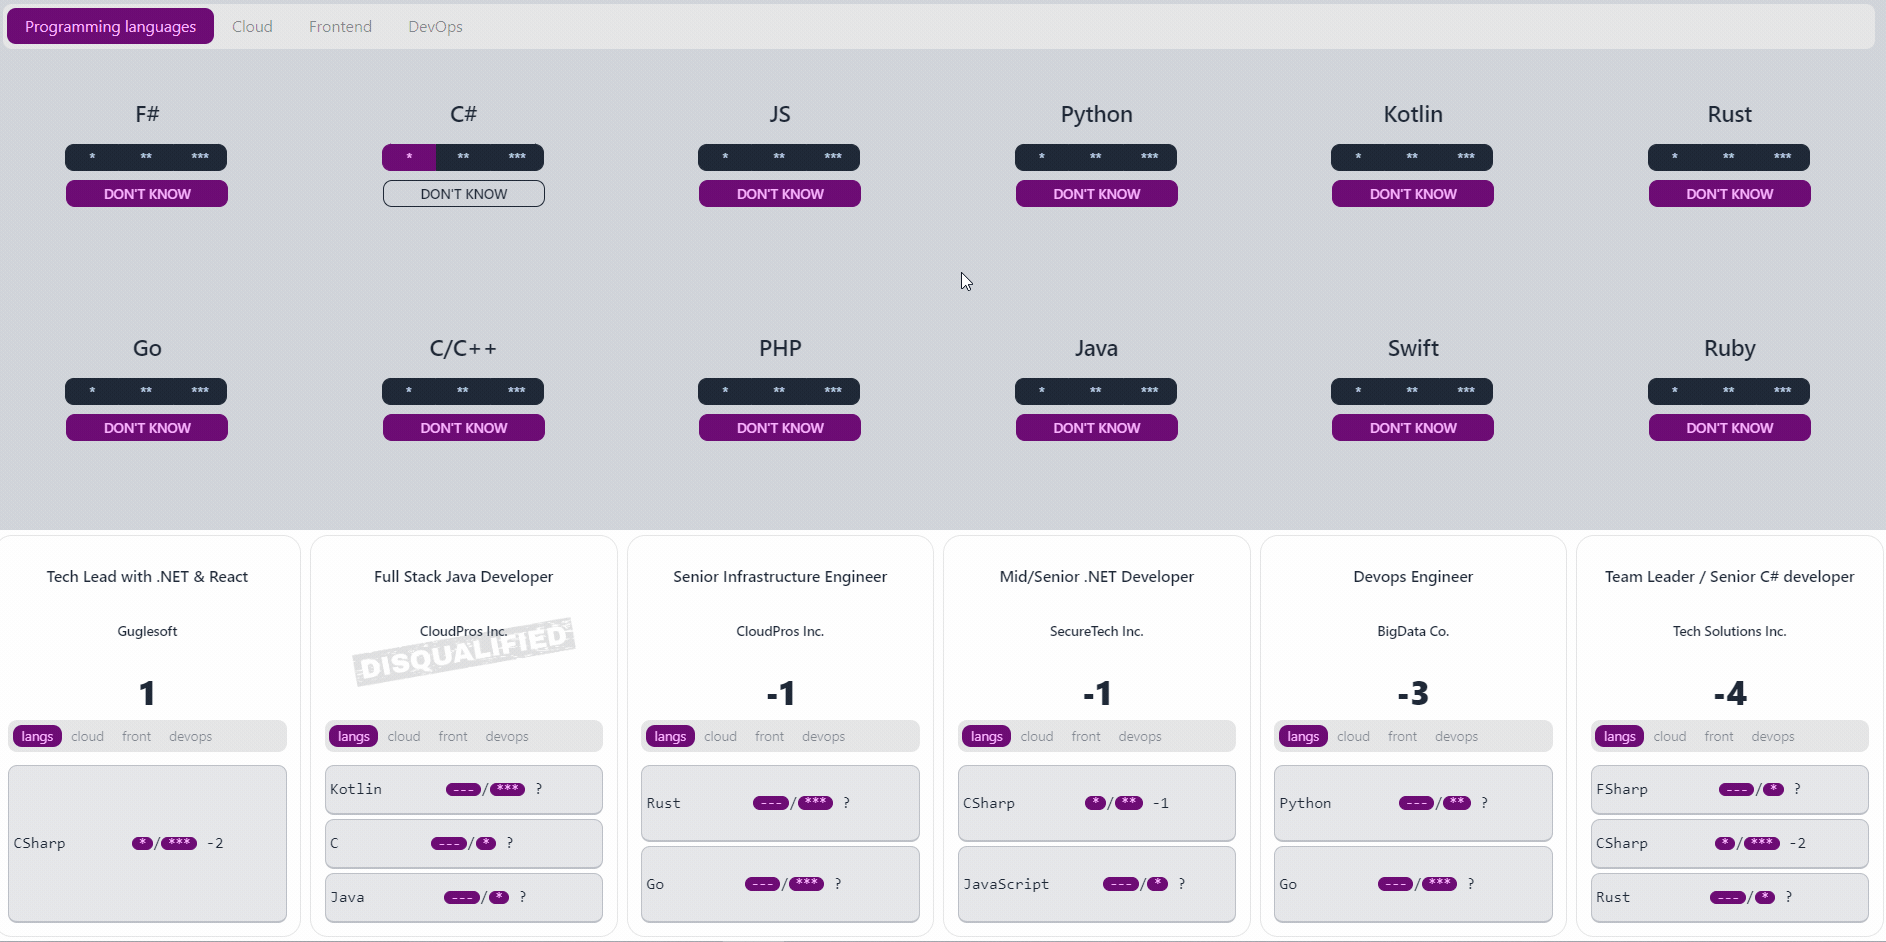The width and height of the screenshot is (1886, 942).
Task: Select two-star rating for Kotlin
Action: 1412,157
